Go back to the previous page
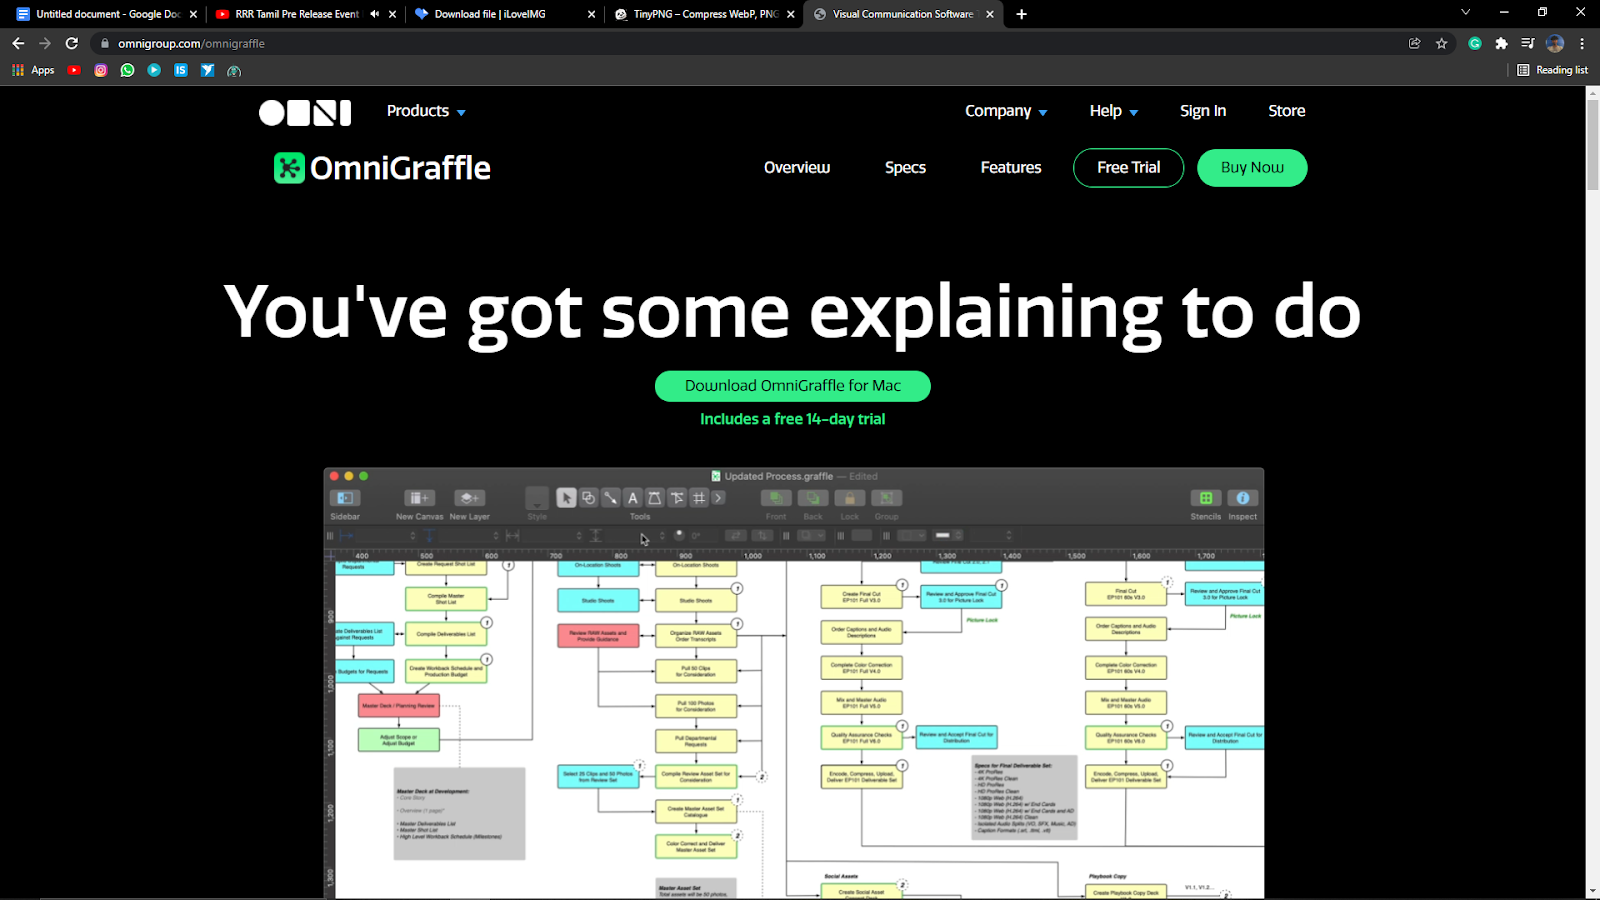Screen dimensions: 1600x900 pos(18,43)
